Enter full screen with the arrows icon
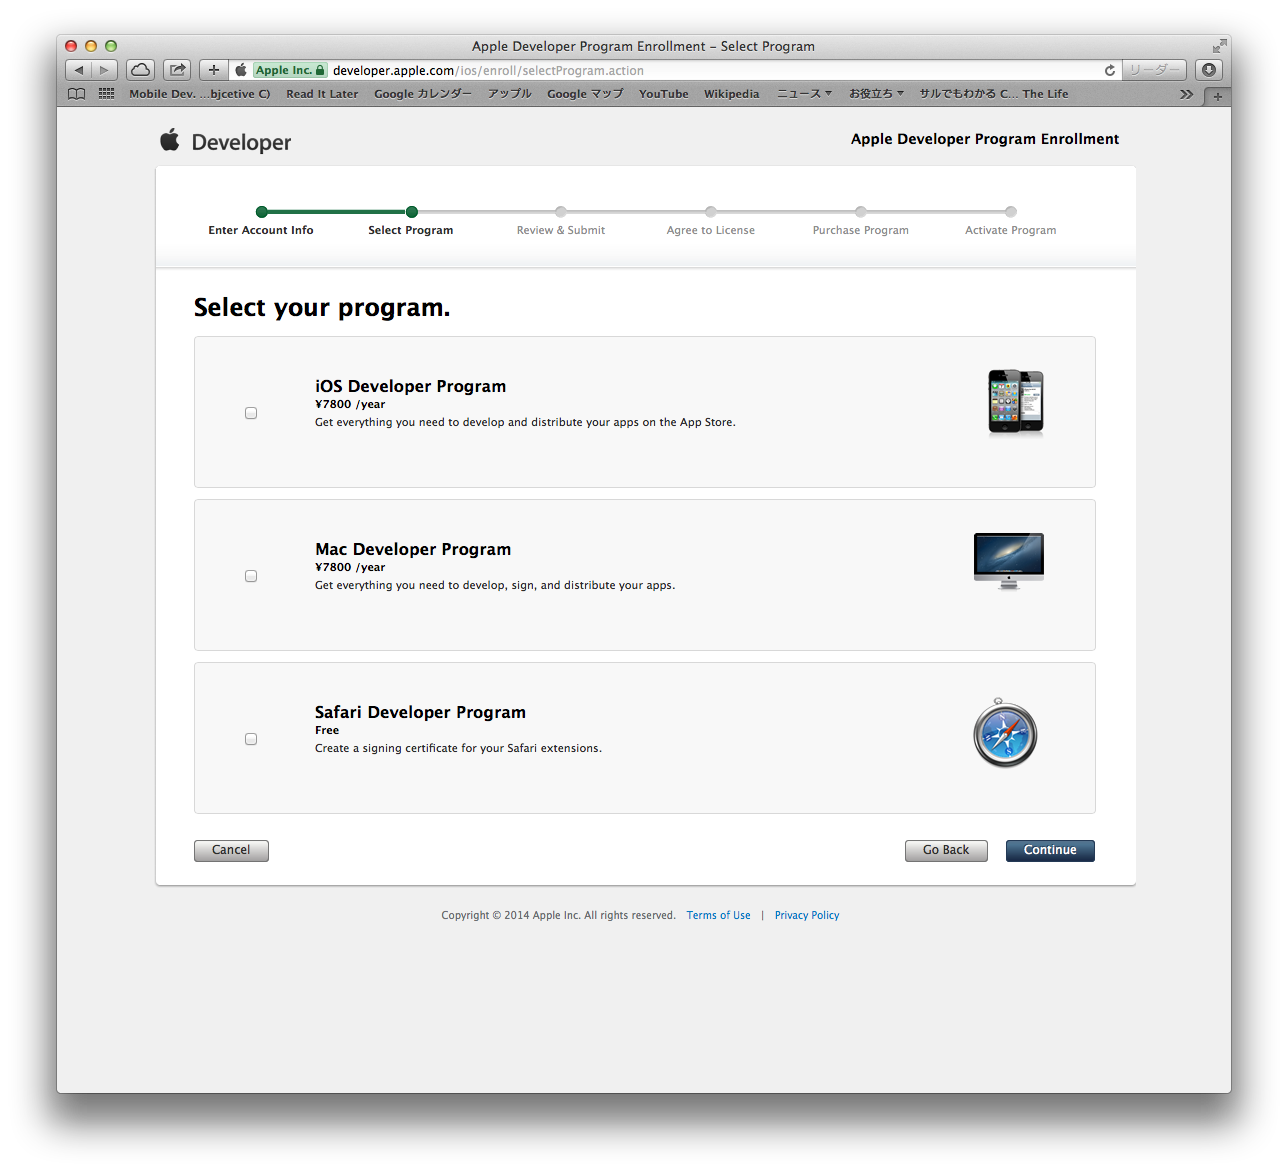The height and width of the screenshot is (1172, 1288). 1219,46
